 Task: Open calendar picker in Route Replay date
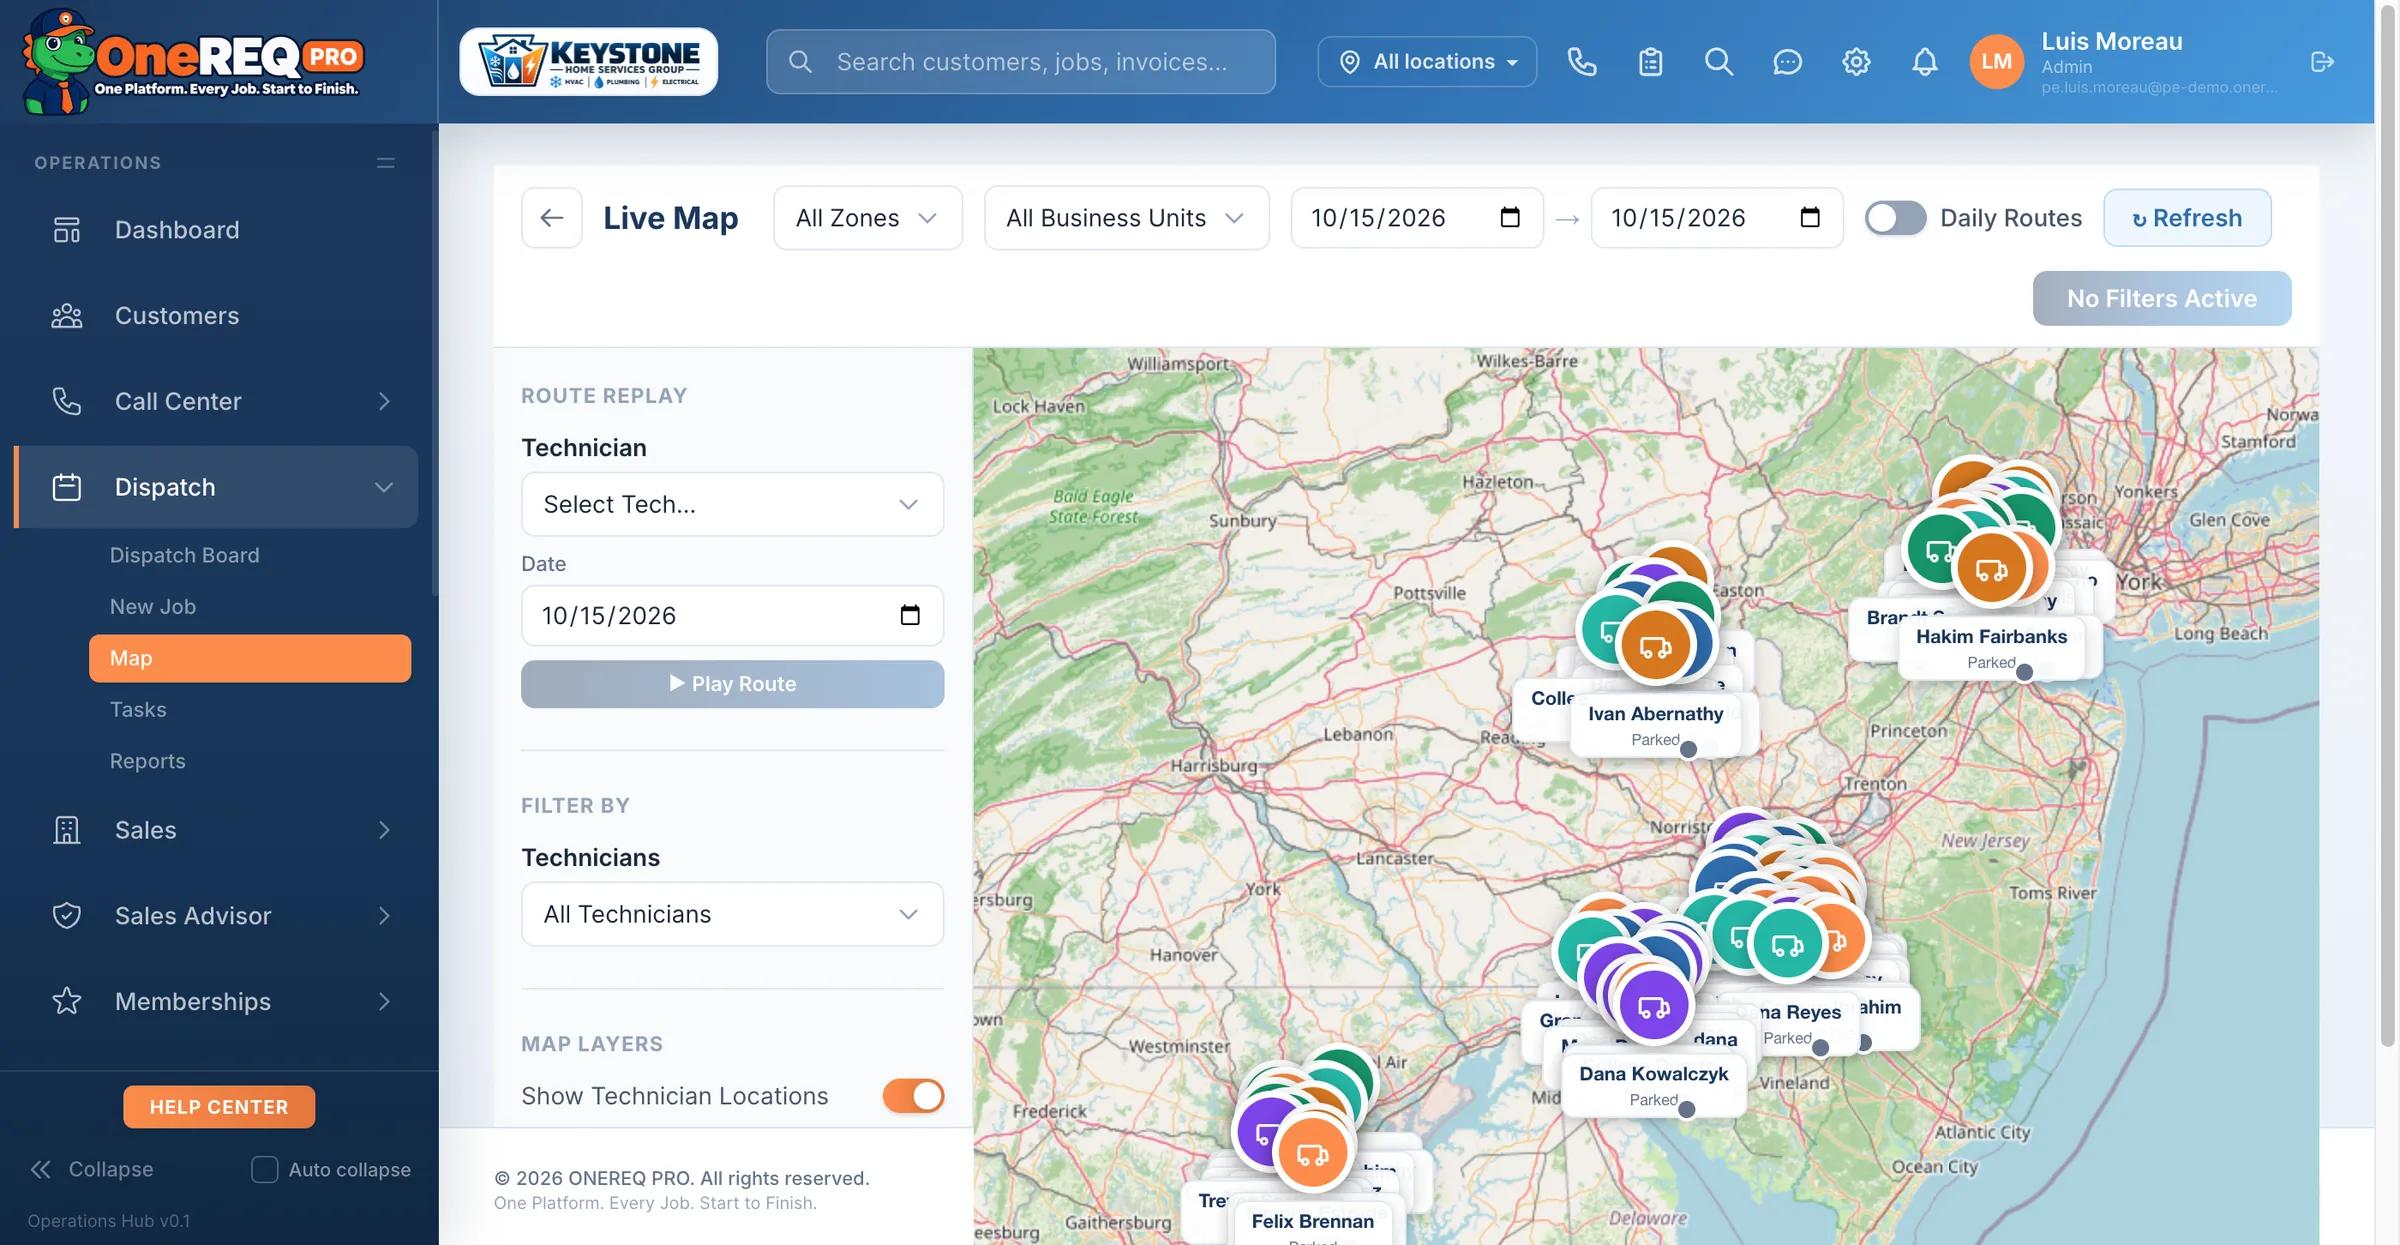pyautogui.click(x=910, y=615)
